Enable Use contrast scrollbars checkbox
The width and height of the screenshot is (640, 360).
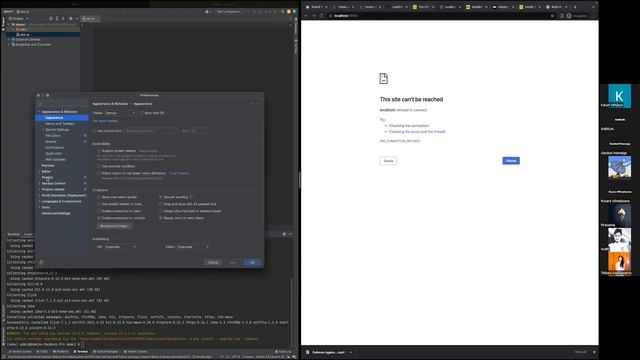pyautogui.click(x=99, y=166)
